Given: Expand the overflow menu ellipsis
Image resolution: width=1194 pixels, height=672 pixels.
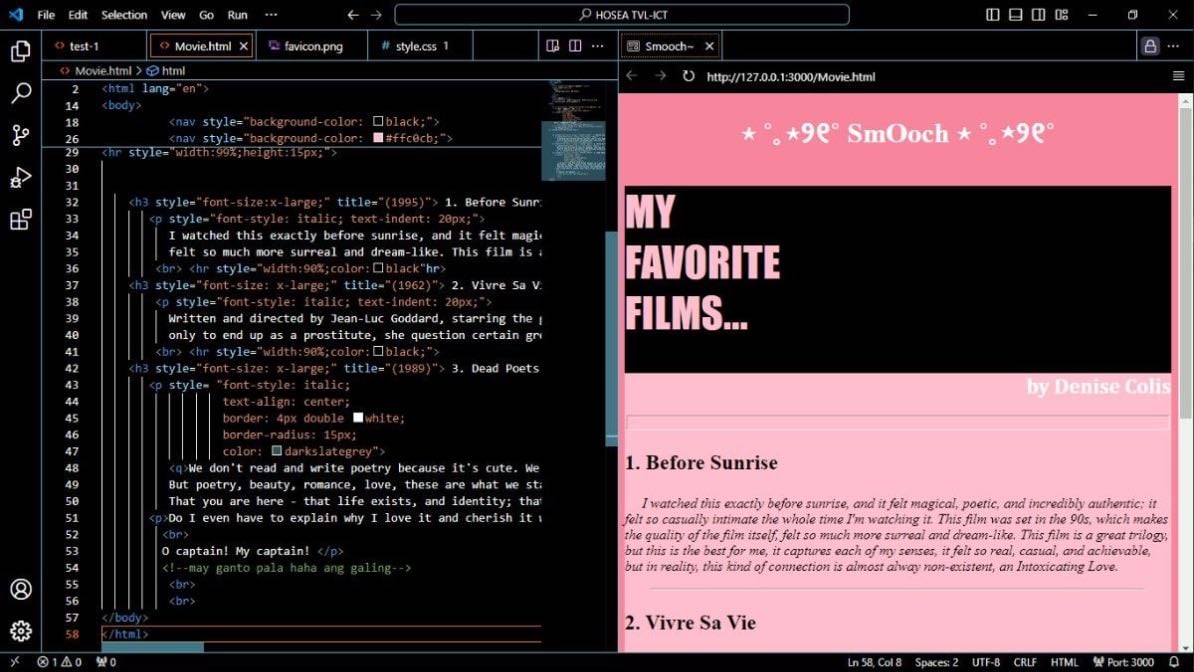Looking at the screenshot, I should pyautogui.click(x=271, y=14).
